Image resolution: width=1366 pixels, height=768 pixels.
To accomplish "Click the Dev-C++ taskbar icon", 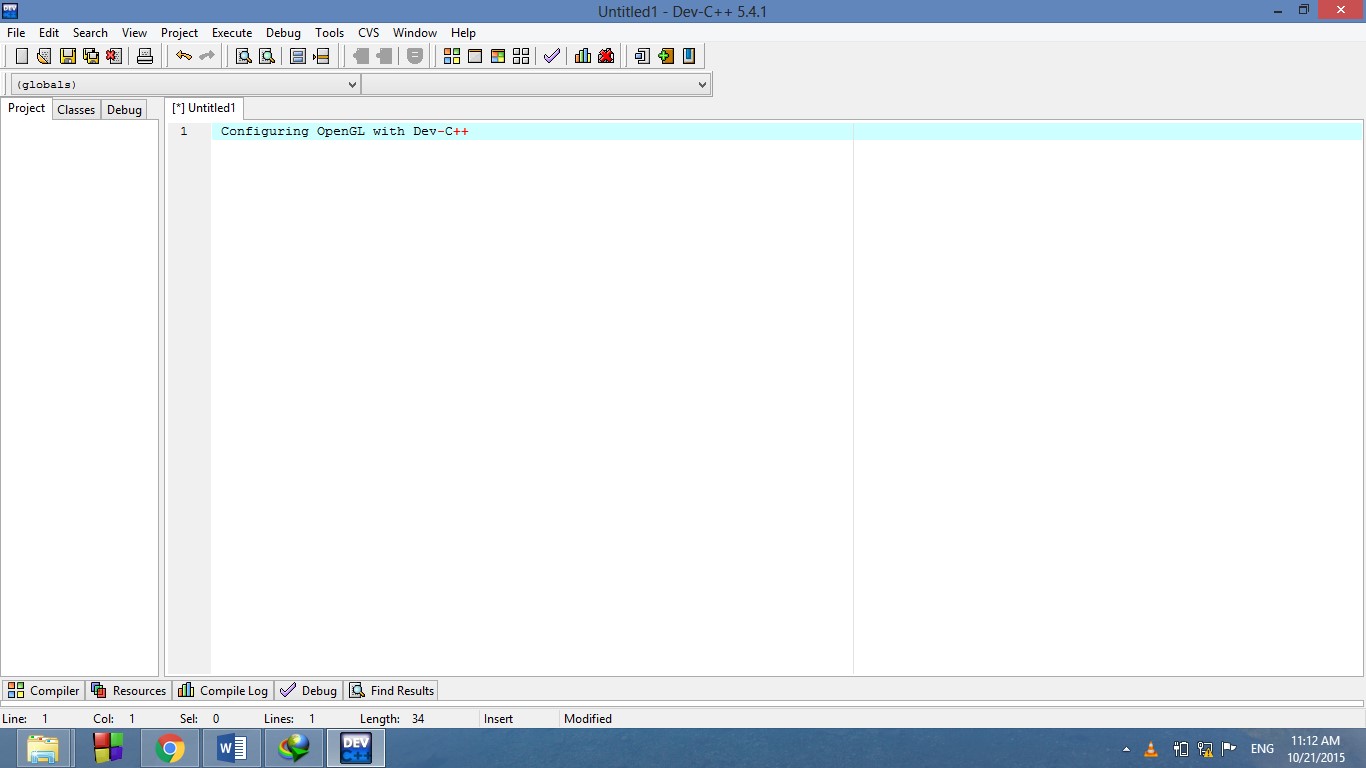I will click(356, 748).
